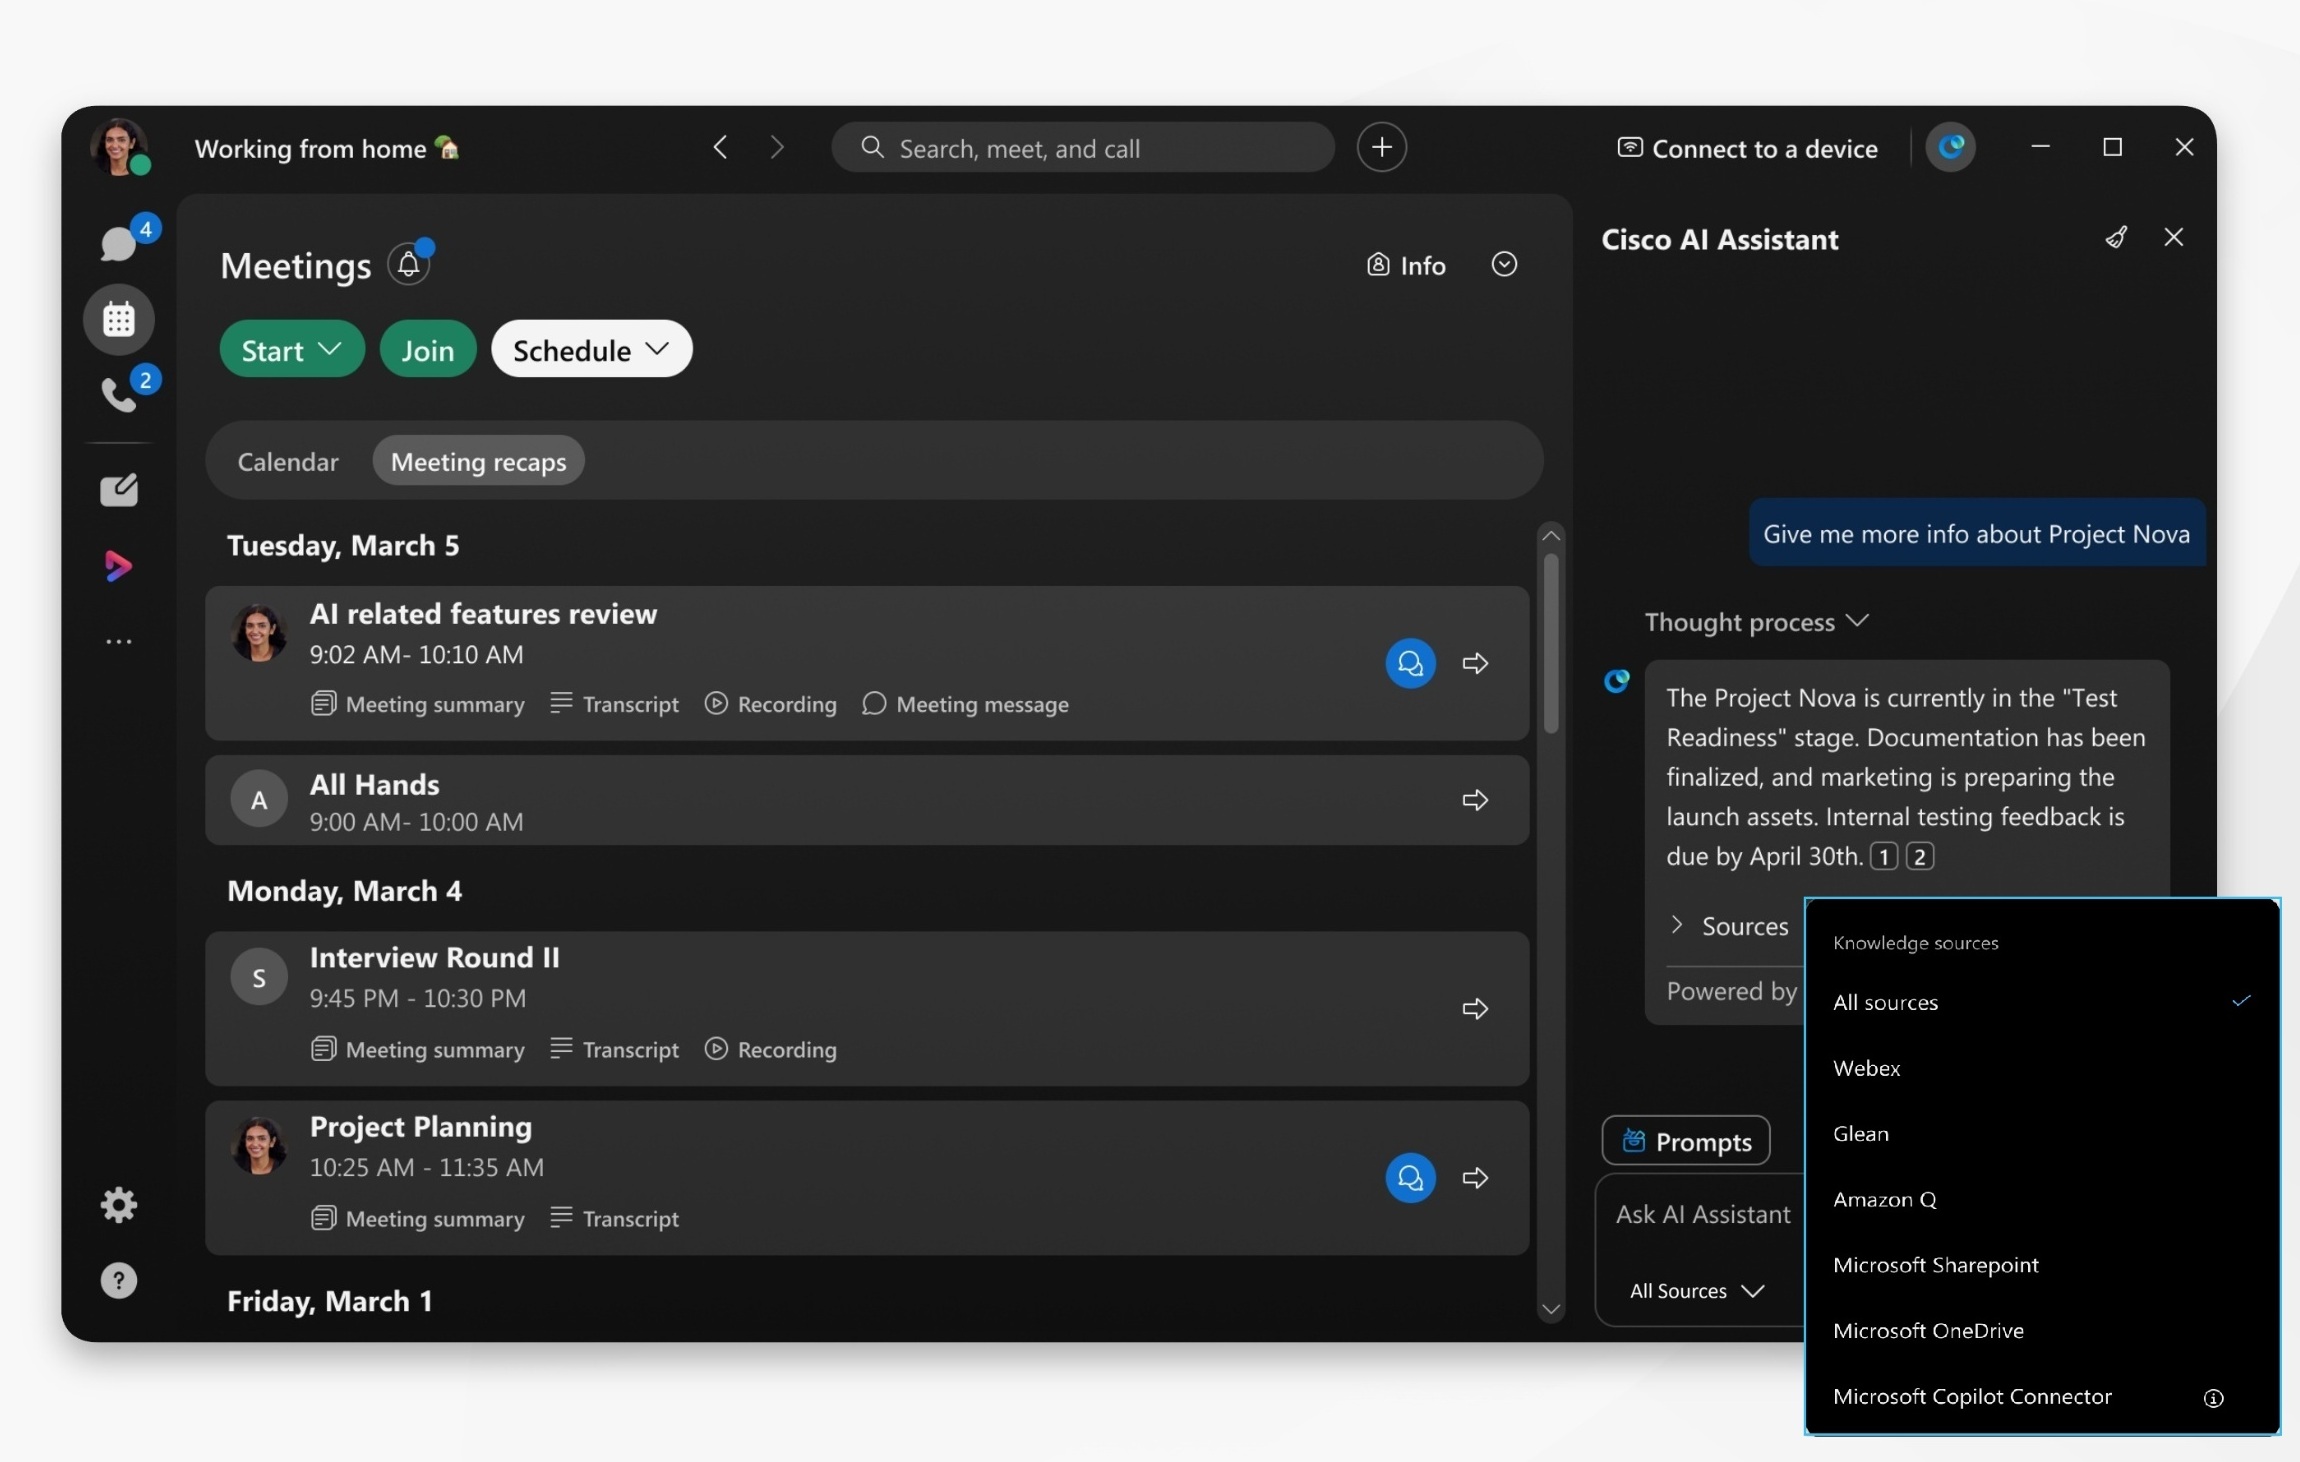Open the Schedule dropdown button
This screenshot has width=2300, height=1462.
click(591, 349)
